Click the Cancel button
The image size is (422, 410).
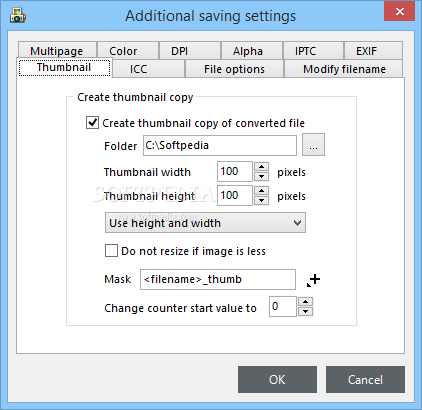click(x=365, y=380)
